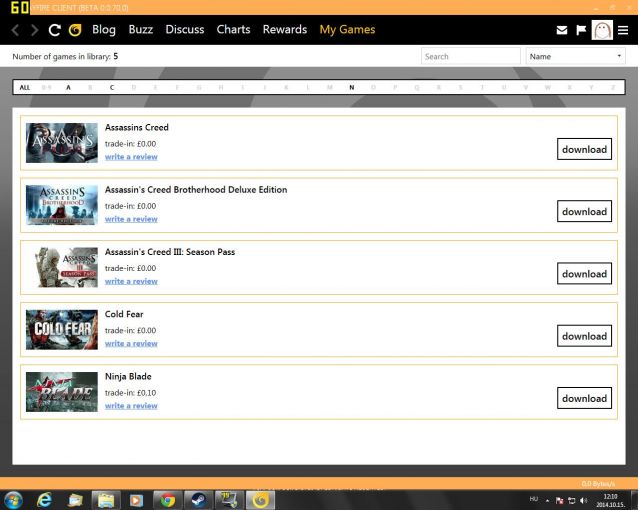The image size is (638, 510).
Task: Open Windows Explorer folder icon in taskbar
Action: [106, 500]
